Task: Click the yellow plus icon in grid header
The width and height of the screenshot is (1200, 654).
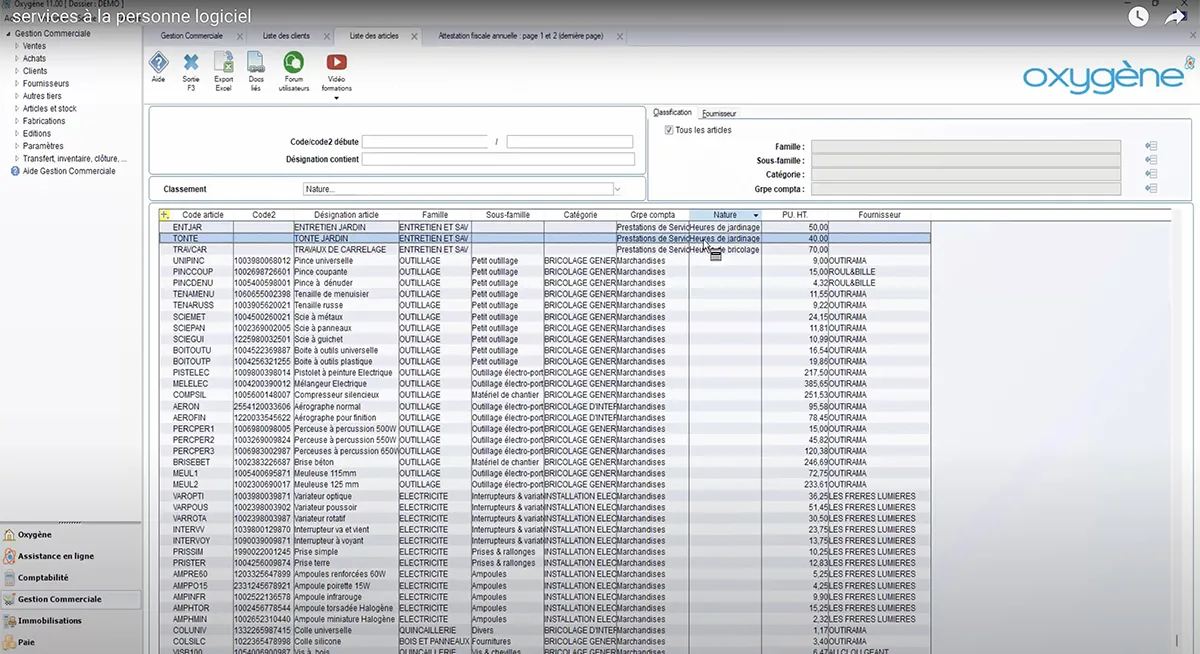Action: click(x=165, y=214)
